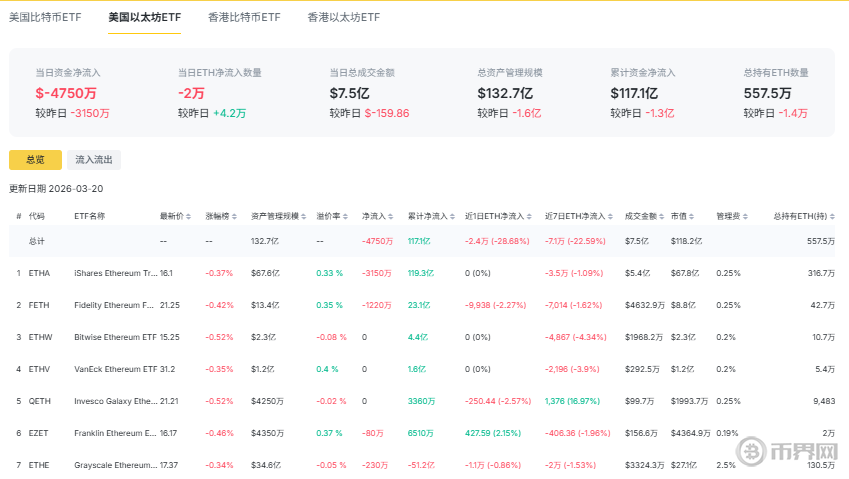The image size is (849, 479).
Task: Sort by 溢价率 column arrows
Action: click(x=345, y=216)
